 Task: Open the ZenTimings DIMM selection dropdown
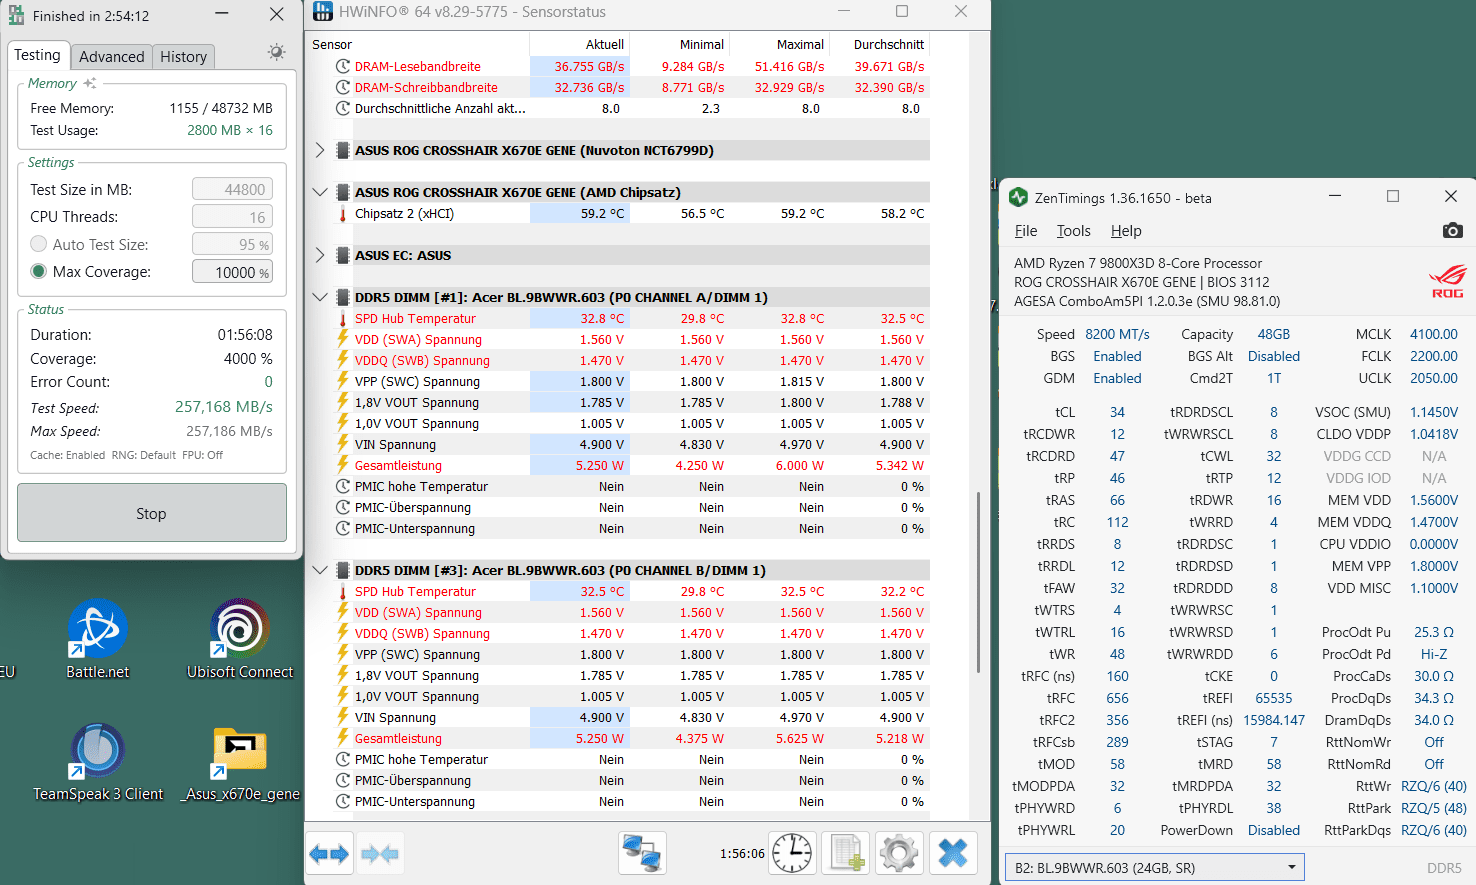click(x=1155, y=867)
